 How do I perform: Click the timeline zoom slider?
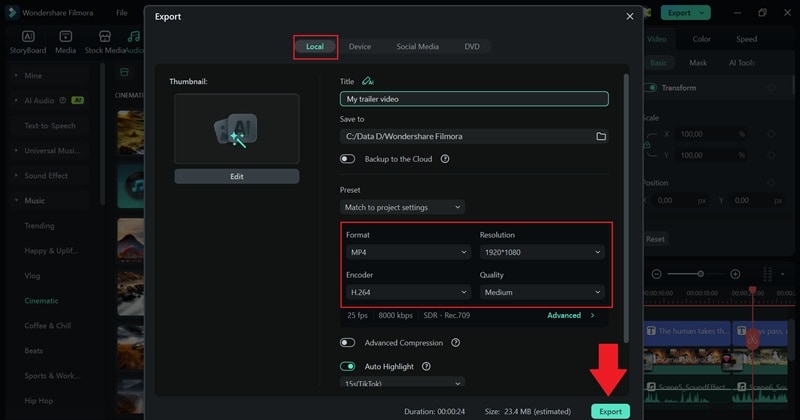coord(696,274)
